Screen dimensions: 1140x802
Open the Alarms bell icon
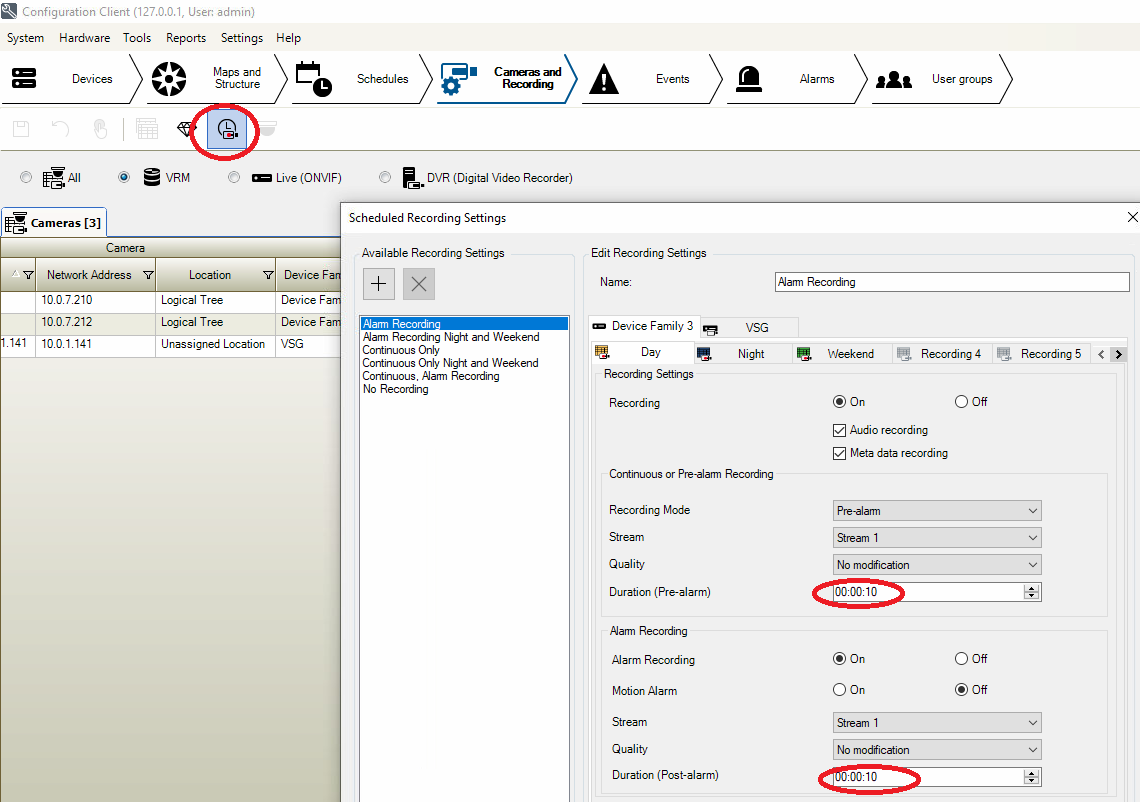point(748,79)
